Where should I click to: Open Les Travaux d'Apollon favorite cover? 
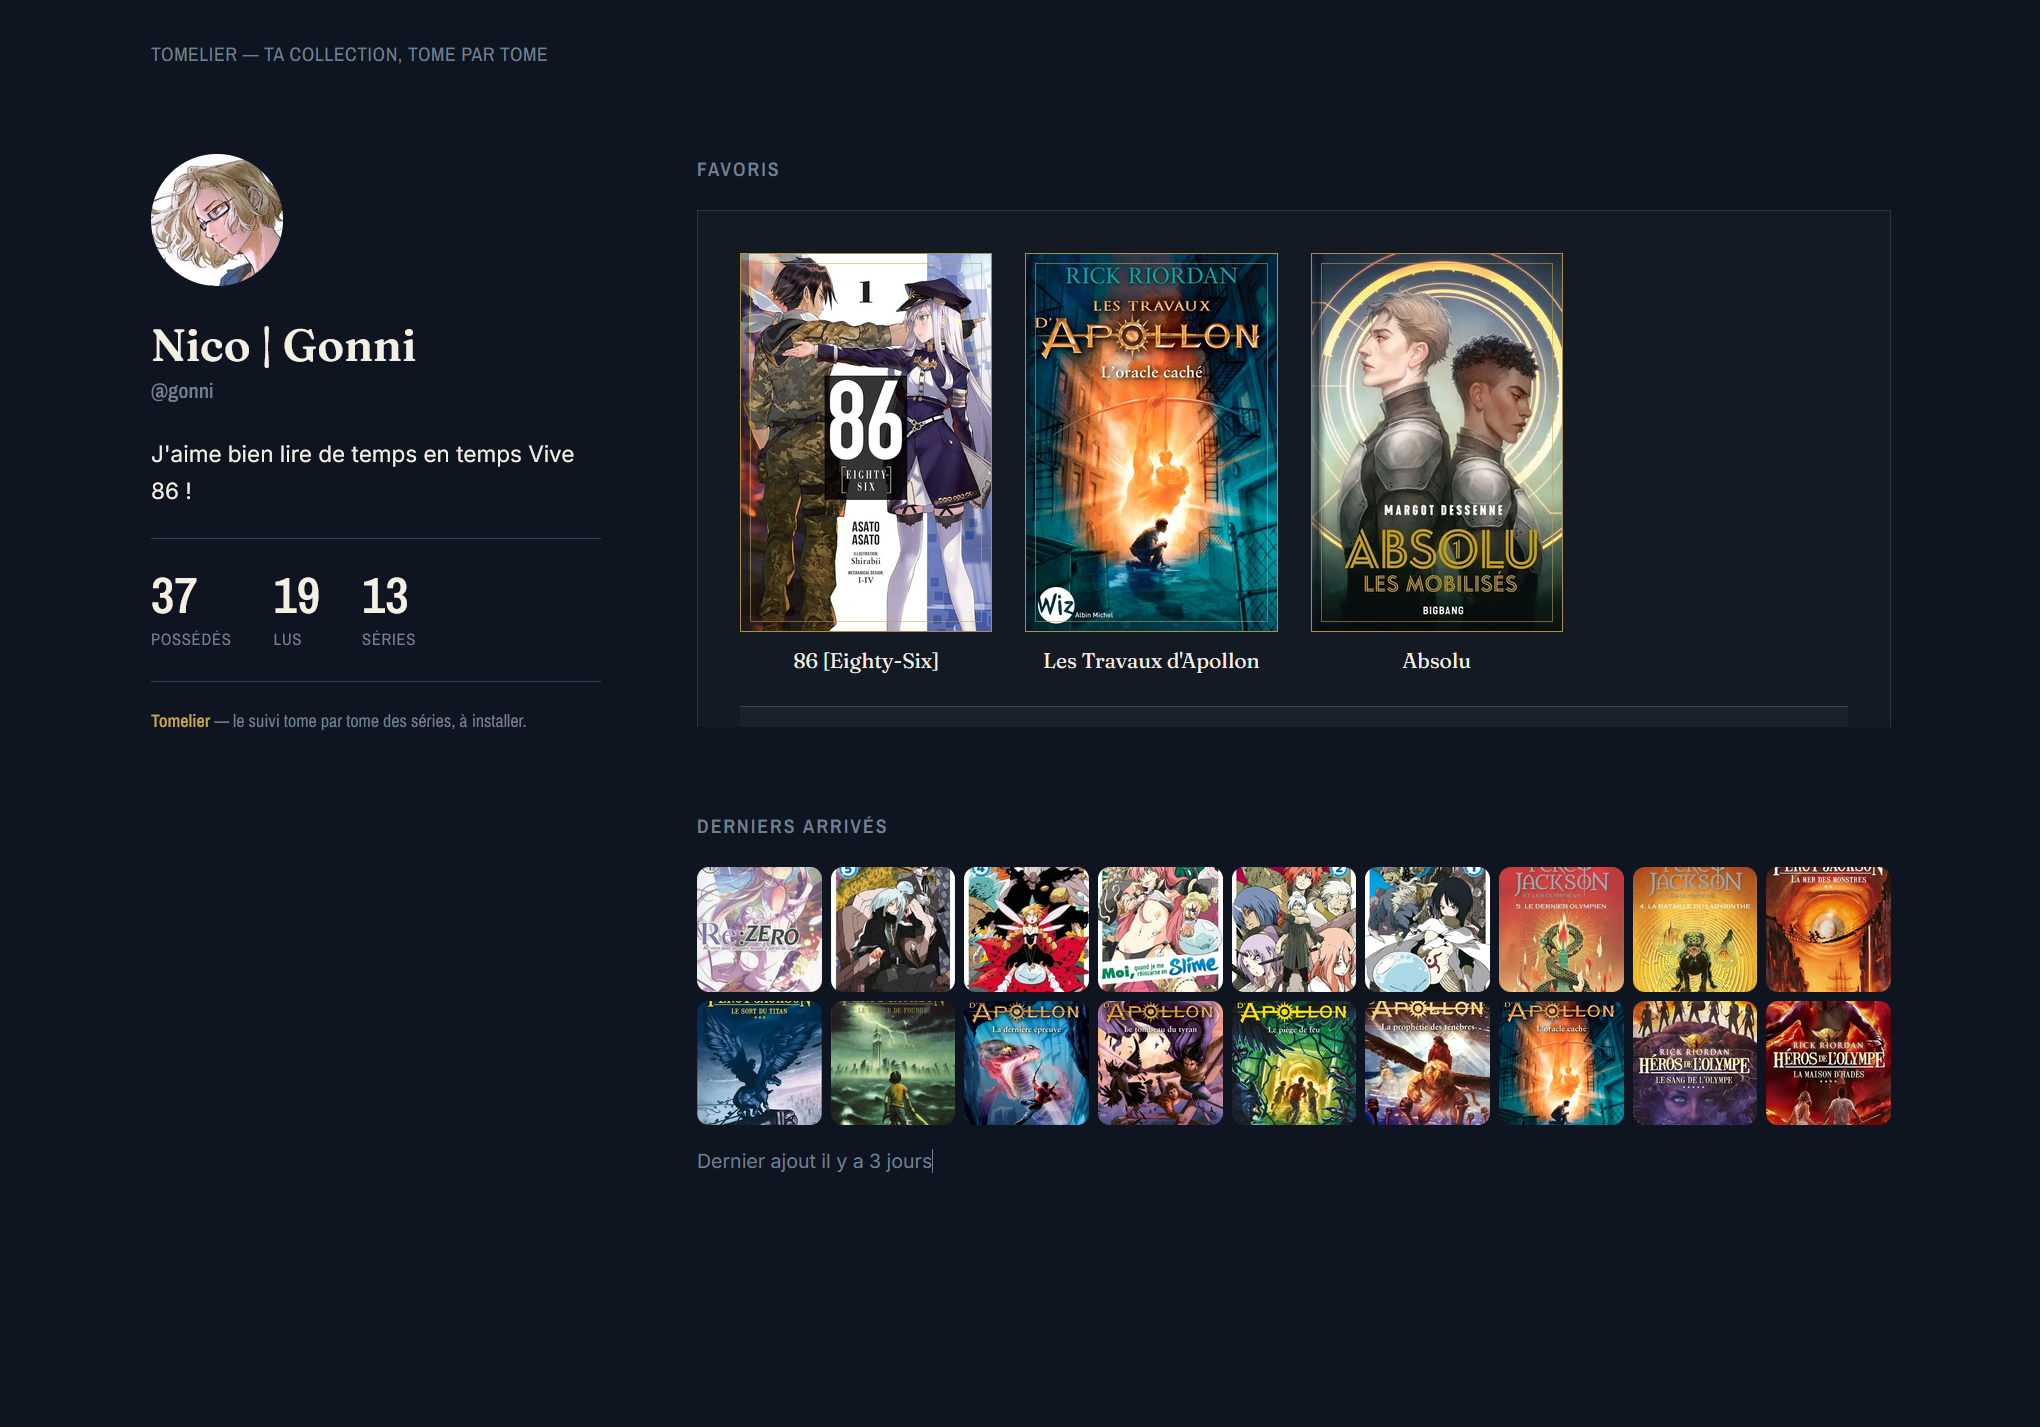point(1151,442)
